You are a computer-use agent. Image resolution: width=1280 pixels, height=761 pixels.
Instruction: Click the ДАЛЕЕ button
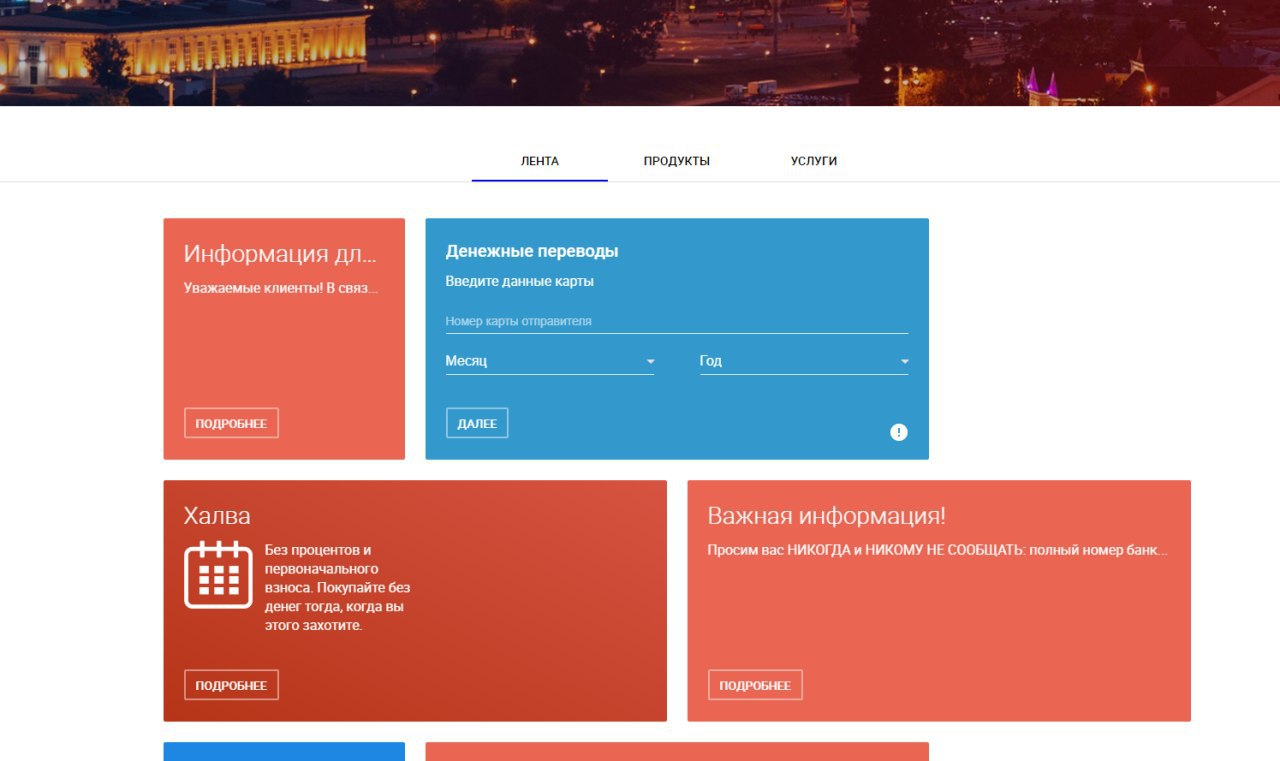click(477, 423)
